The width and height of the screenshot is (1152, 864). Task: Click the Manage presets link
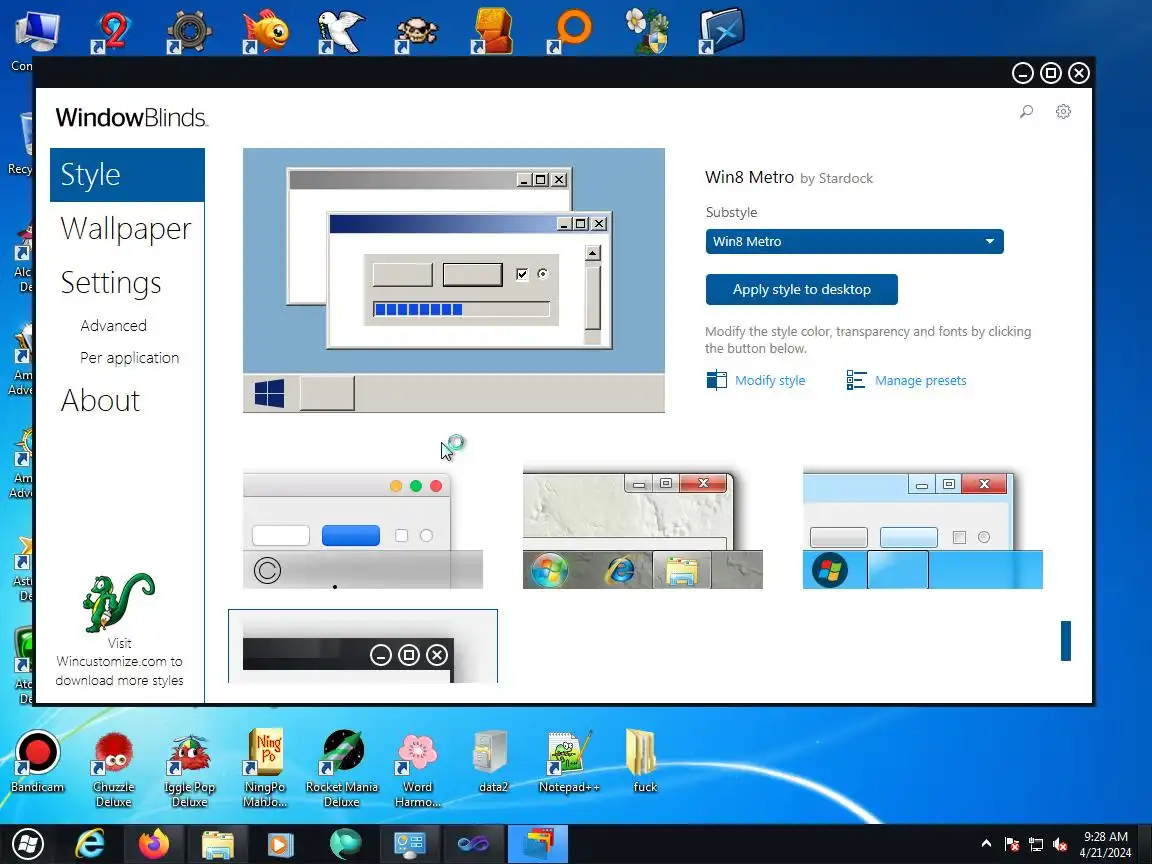pos(921,381)
